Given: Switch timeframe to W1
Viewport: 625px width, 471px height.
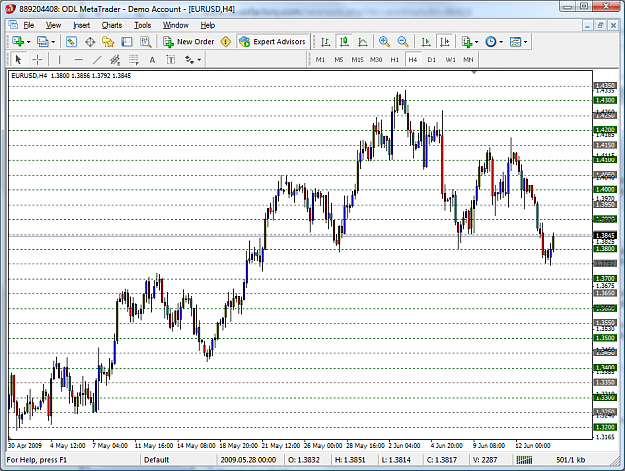Looking at the screenshot, I should [450, 60].
